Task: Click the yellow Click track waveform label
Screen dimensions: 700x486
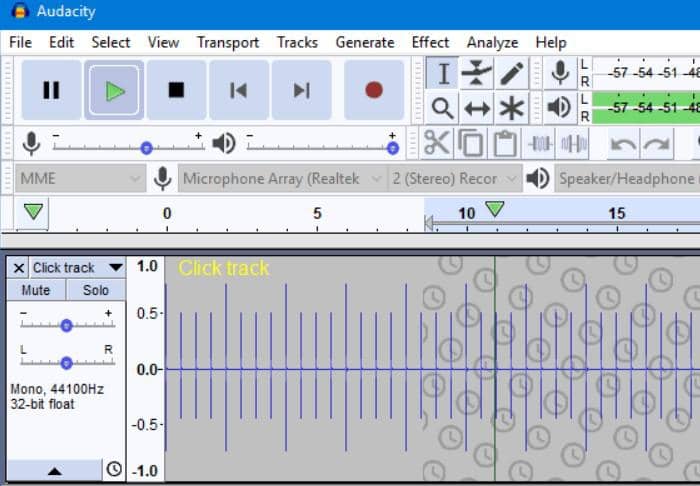Action: pyautogui.click(x=224, y=269)
